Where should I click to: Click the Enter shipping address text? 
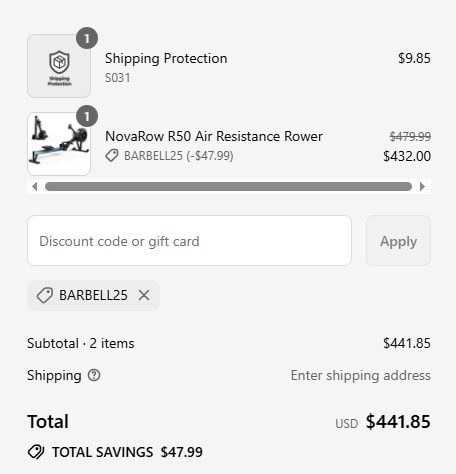[361, 375]
